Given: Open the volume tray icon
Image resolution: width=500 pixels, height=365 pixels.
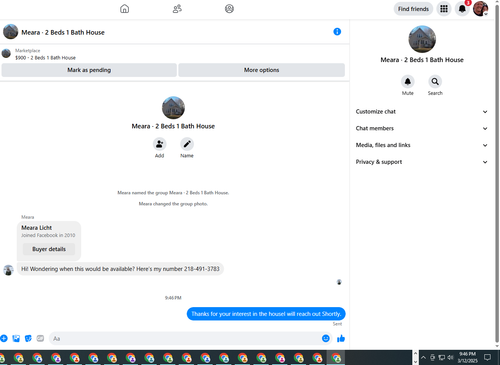Looking at the screenshot, I should coord(450,357).
